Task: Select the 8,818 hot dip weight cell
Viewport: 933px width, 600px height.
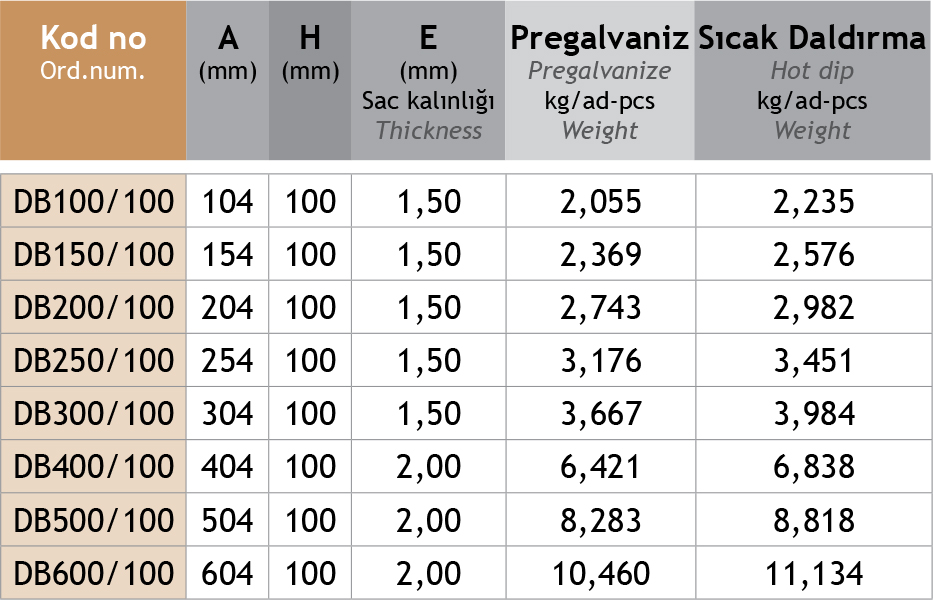Action: pos(813,520)
